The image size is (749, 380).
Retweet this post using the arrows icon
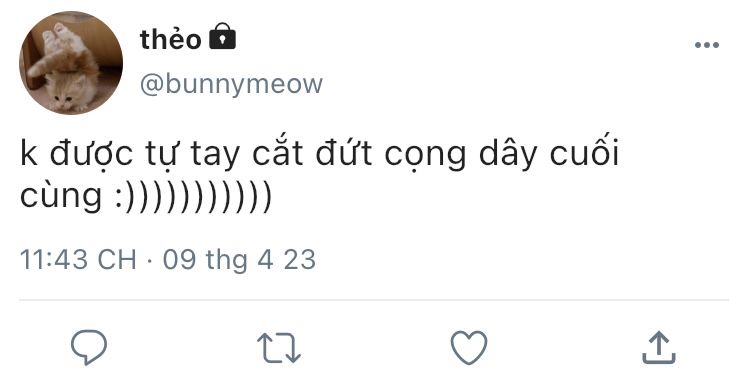click(279, 348)
